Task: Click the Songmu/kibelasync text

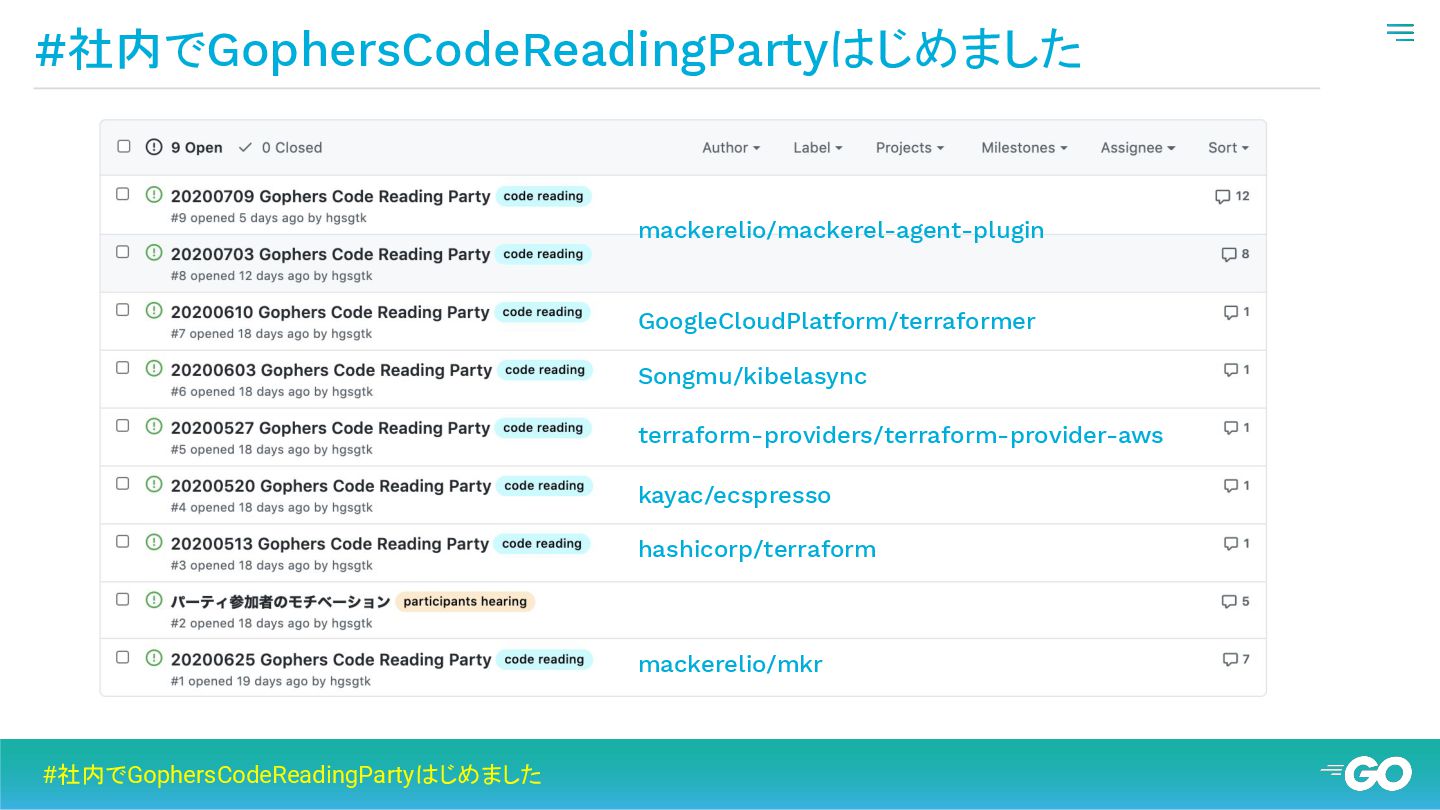Action: click(752, 377)
